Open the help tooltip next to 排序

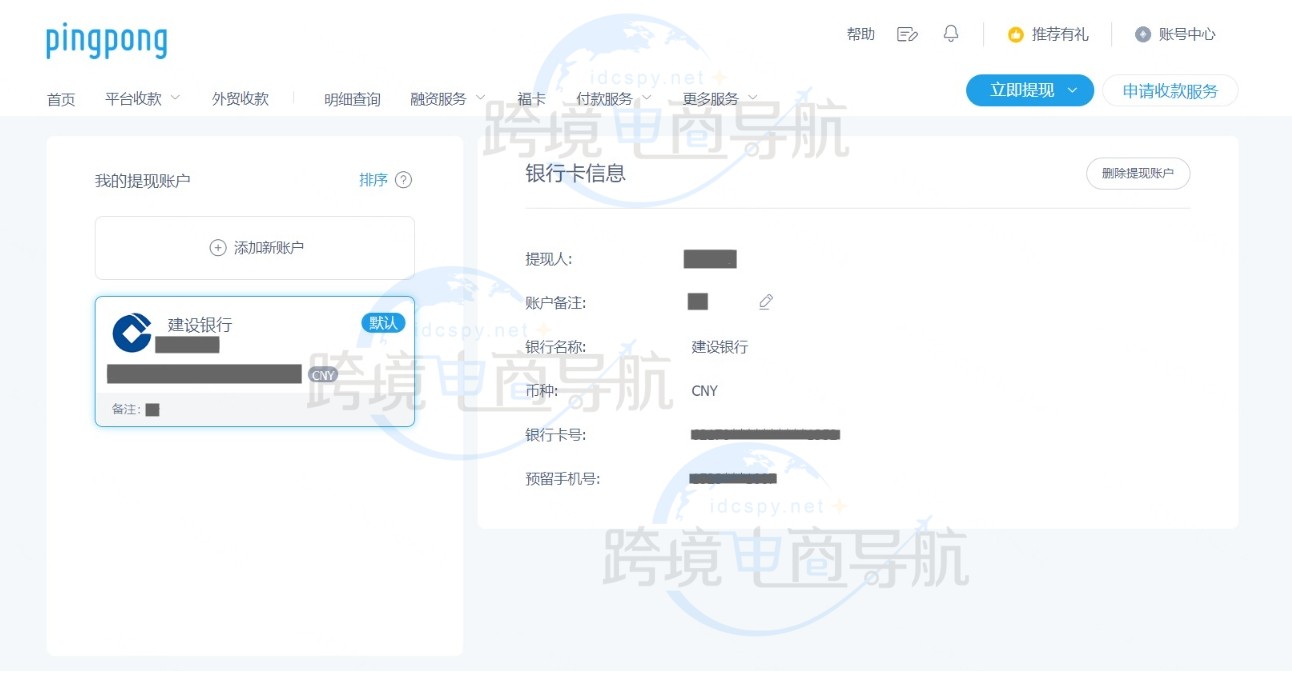coord(403,179)
